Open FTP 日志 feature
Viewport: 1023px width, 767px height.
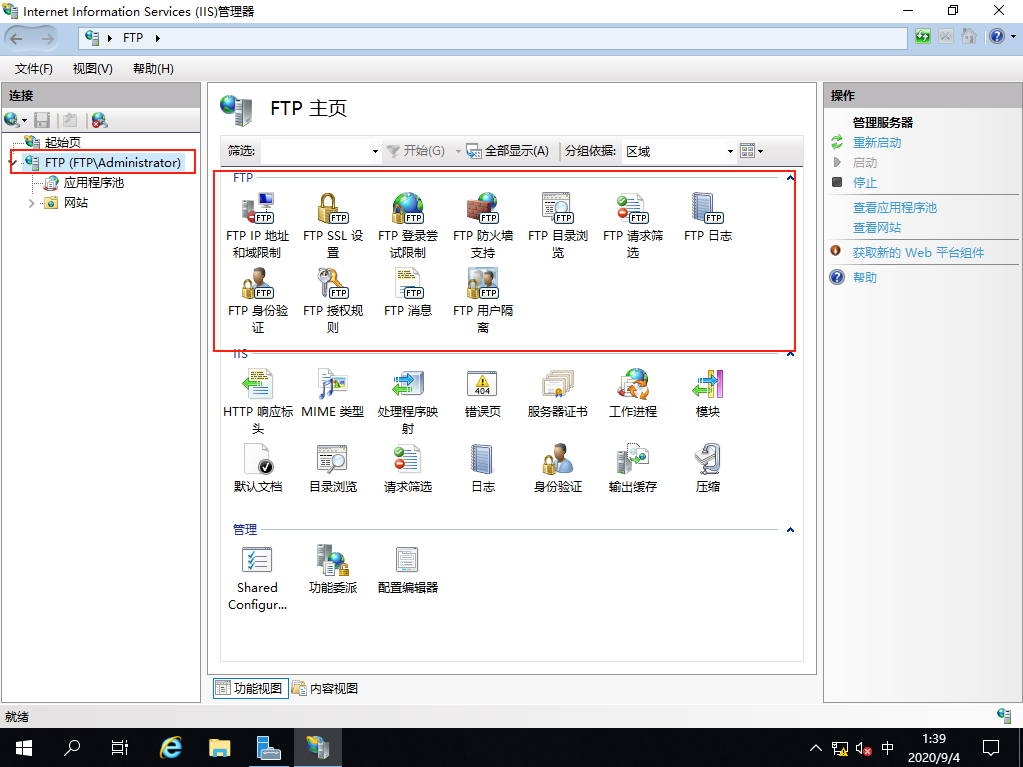[708, 217]
